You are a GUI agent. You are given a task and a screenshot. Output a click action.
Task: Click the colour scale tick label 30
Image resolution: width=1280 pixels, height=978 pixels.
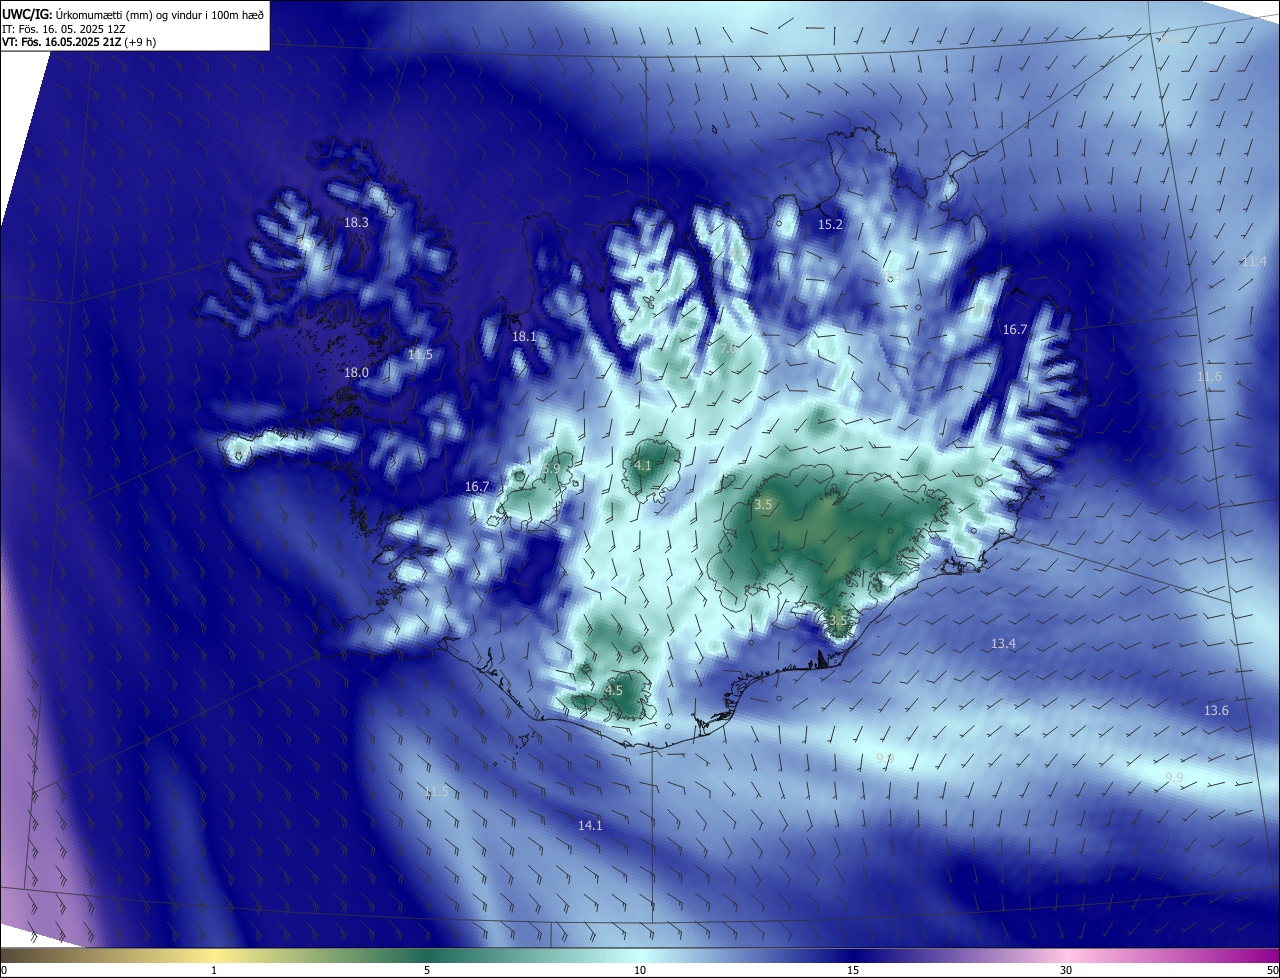1066,970
